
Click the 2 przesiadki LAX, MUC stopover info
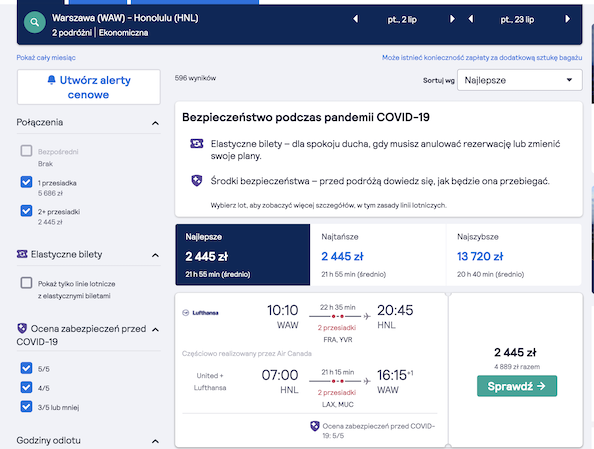pos(337,398)
